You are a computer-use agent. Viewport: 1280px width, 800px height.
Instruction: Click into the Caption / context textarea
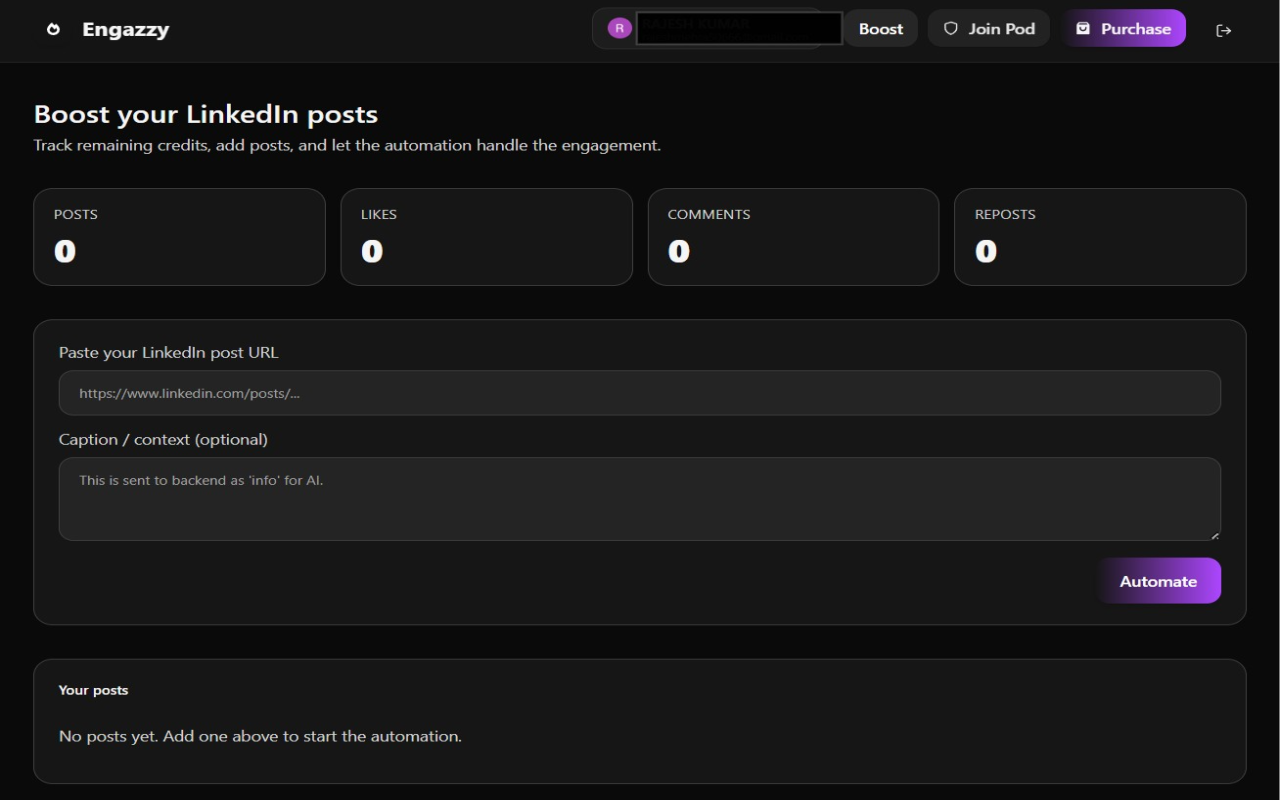point(640,499)
